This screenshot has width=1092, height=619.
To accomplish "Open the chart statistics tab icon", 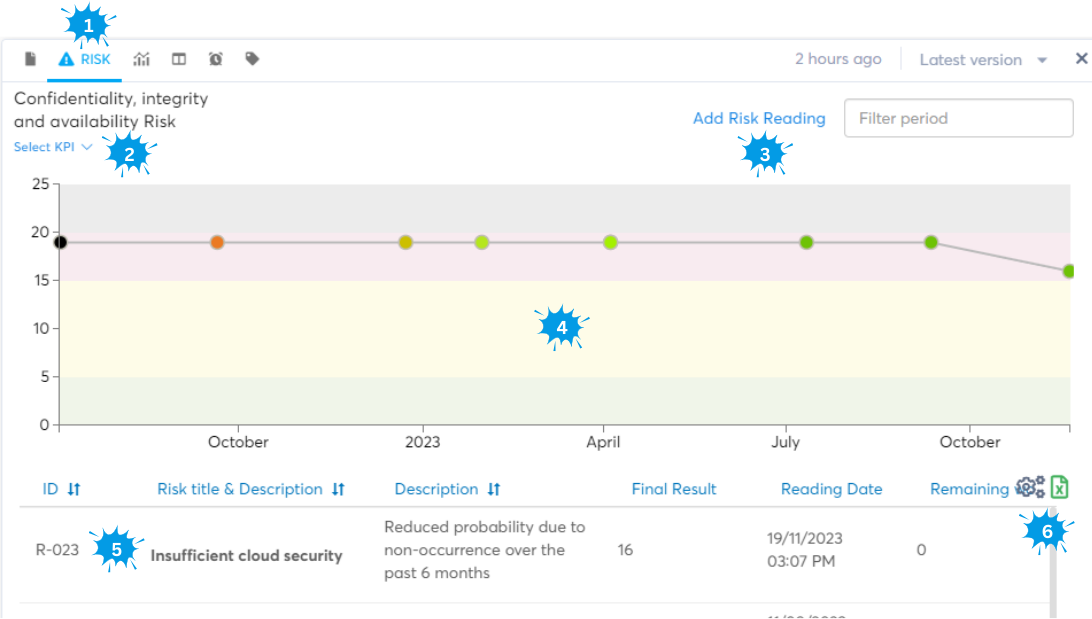I will point(142,60).
